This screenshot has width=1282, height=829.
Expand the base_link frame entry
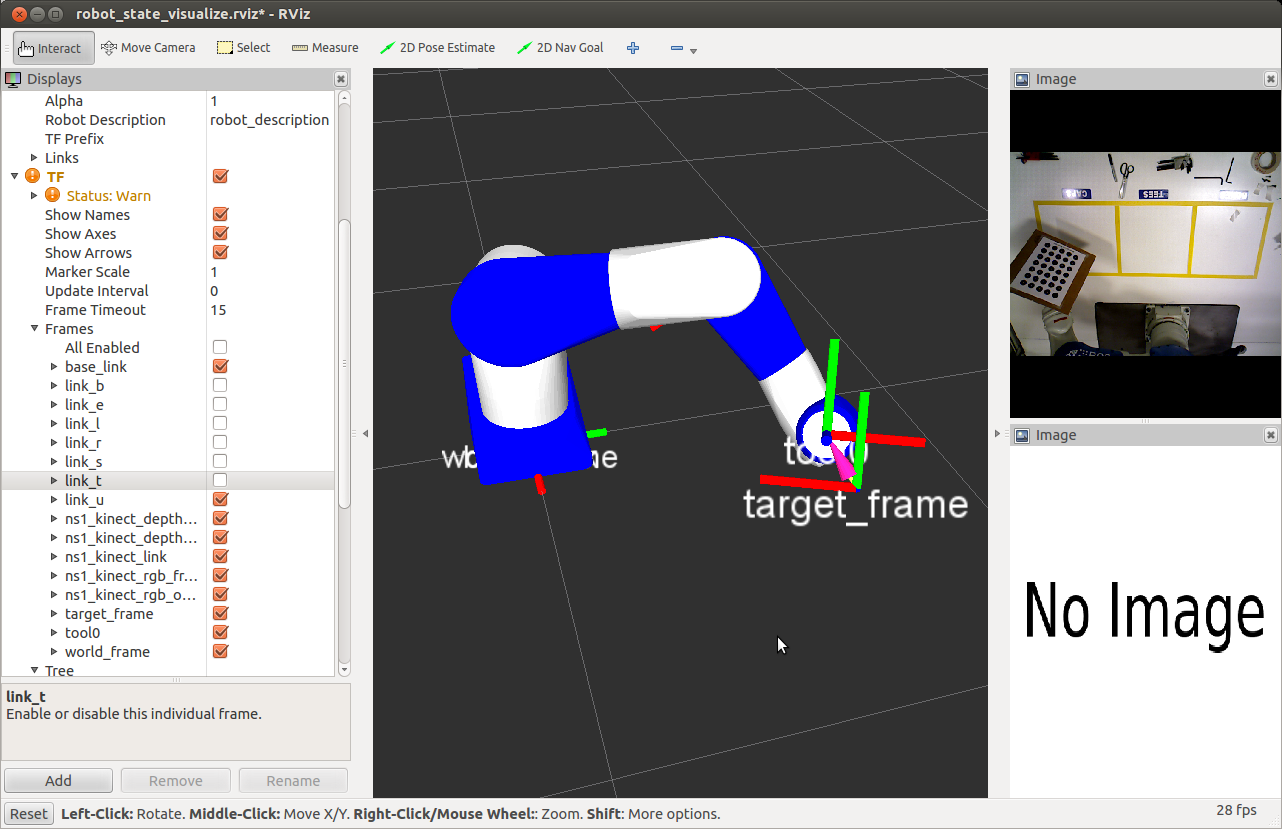54,367
